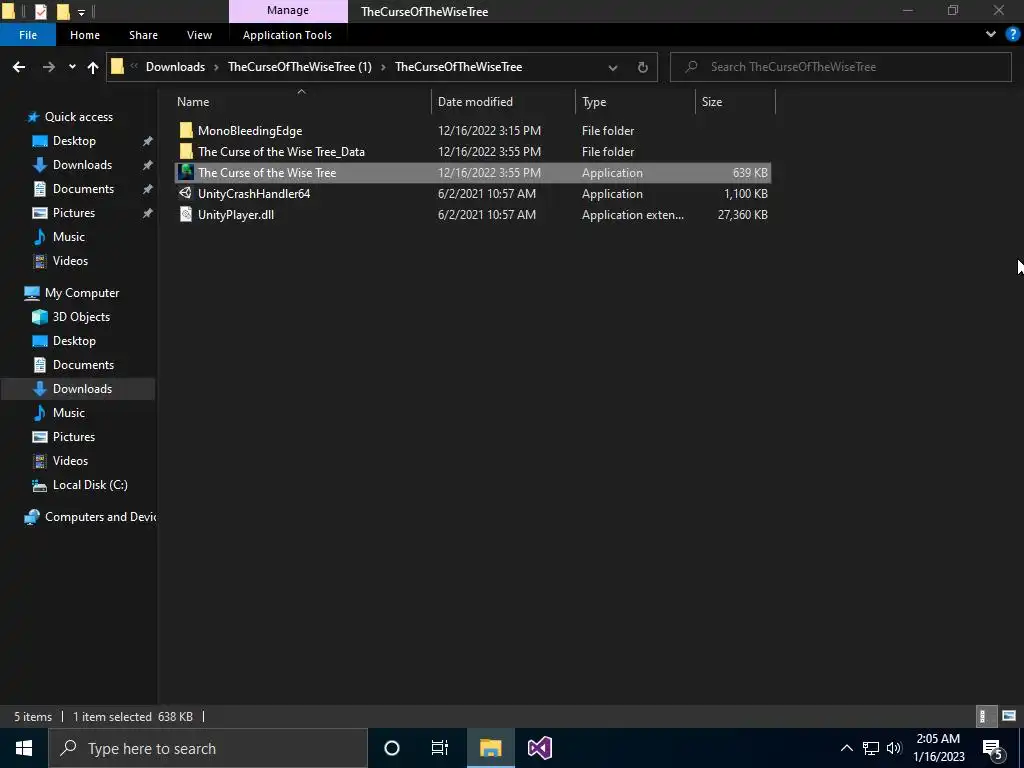Show hidden system tray icons

tap(846, 748)
